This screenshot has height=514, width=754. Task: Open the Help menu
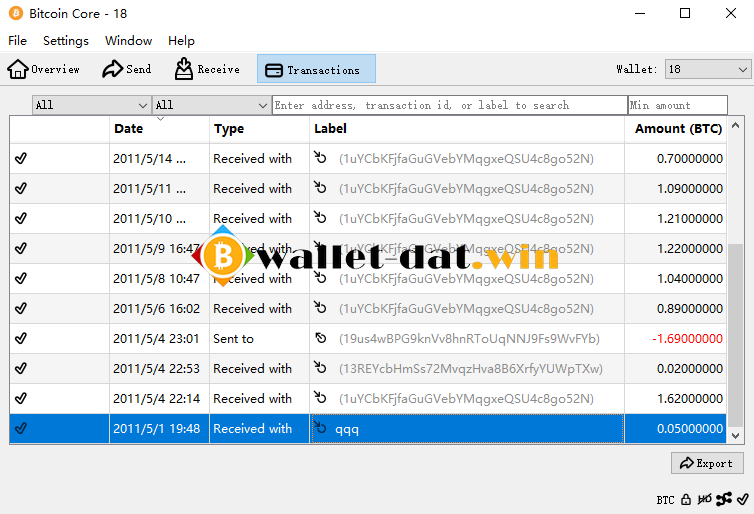click(181, 41)
